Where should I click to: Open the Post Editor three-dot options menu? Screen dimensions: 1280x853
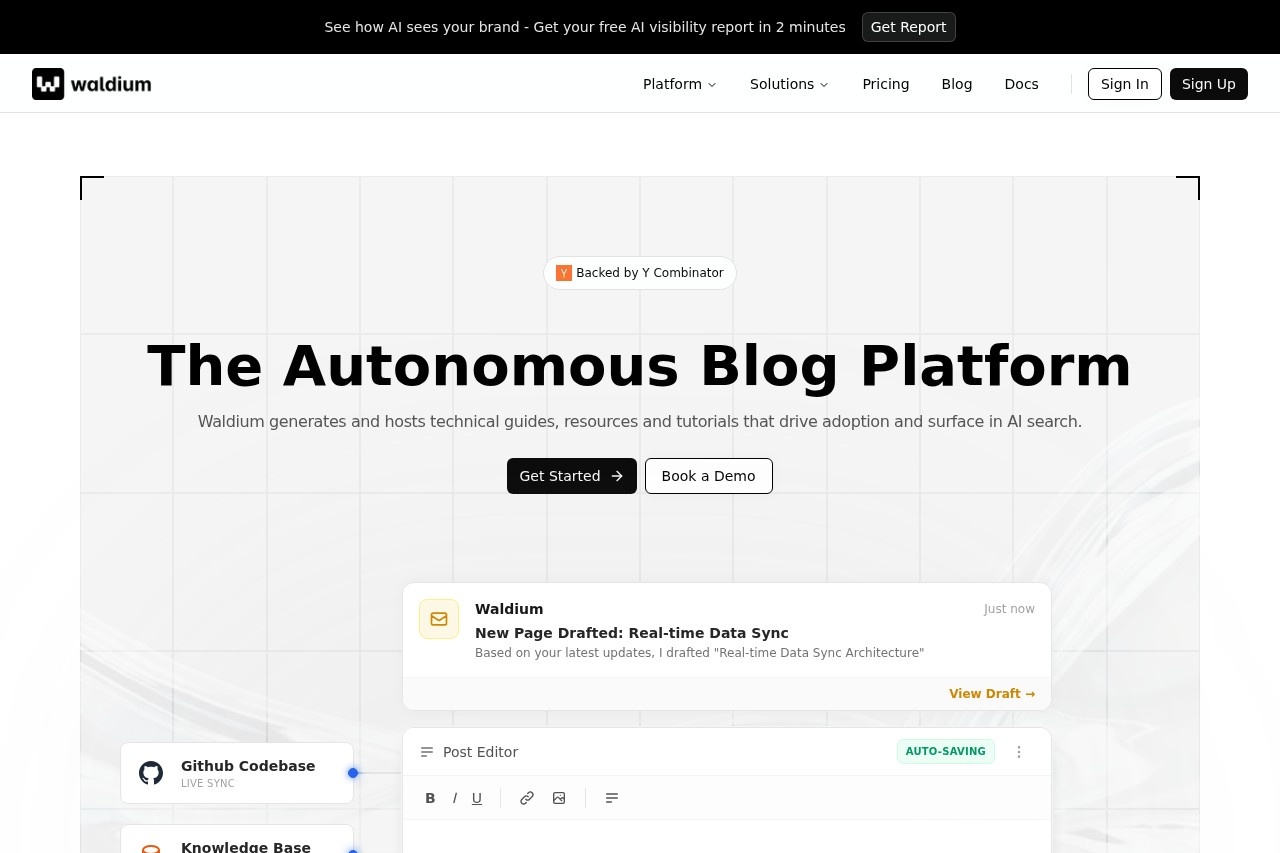[x=1019, y=752]
